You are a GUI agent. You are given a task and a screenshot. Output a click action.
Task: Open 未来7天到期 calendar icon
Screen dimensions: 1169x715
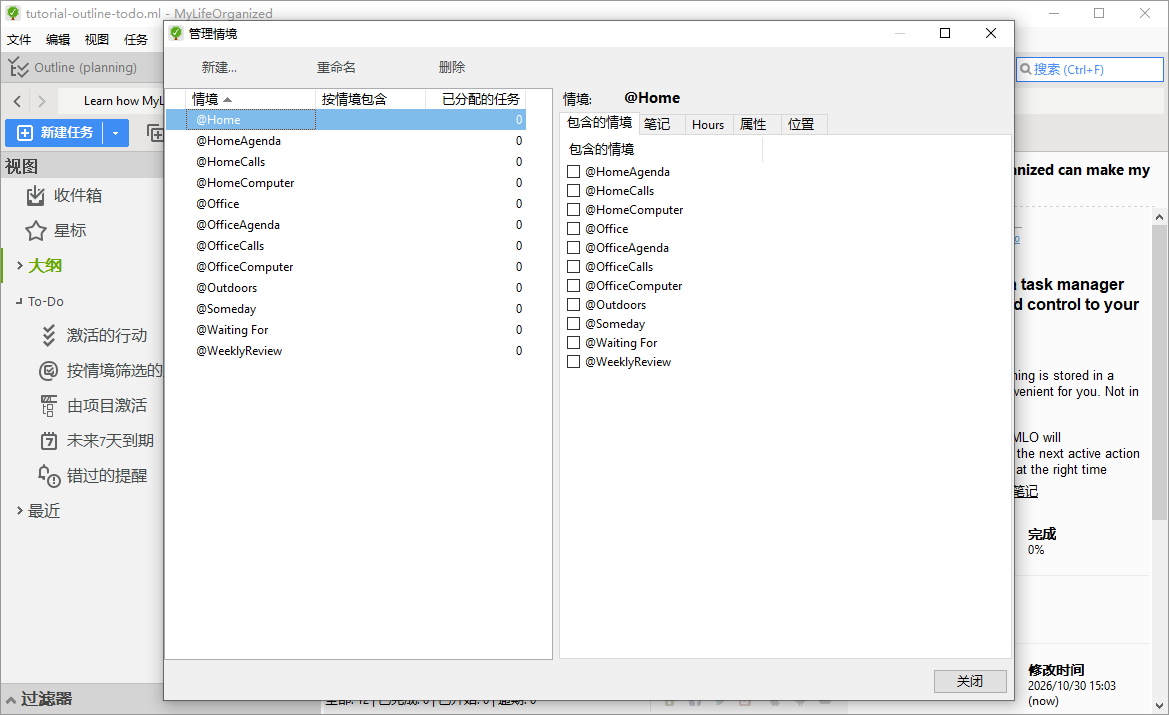click(48, 441)
